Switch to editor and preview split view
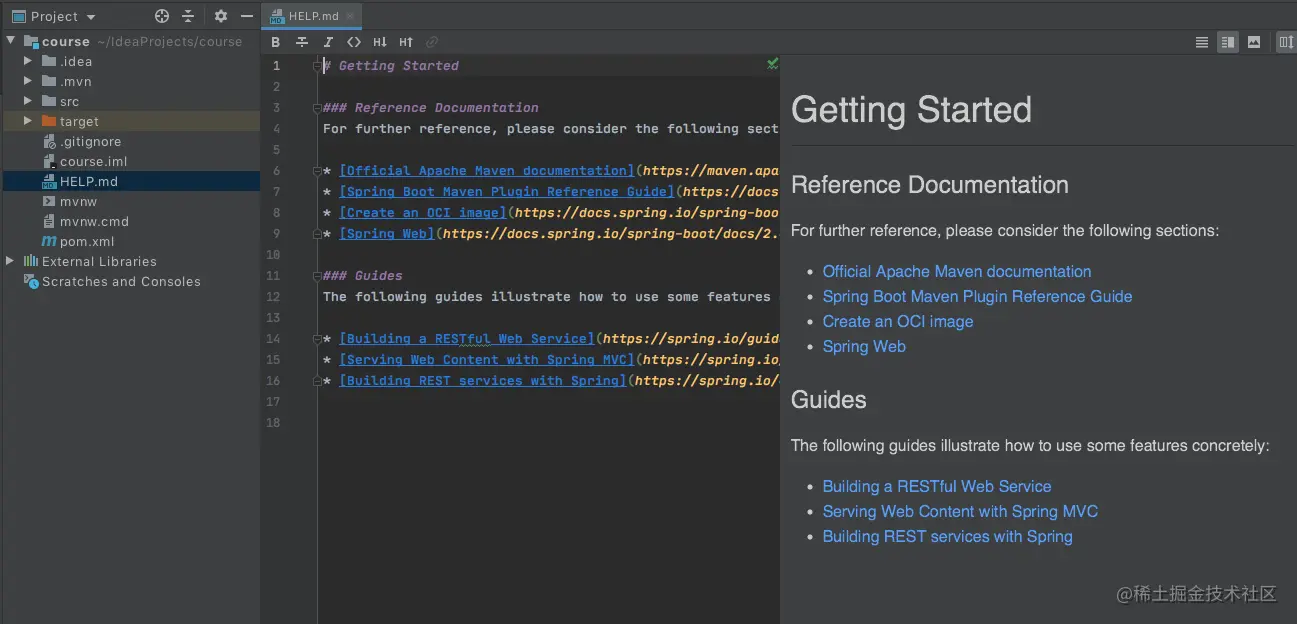This screenshot has height=624, width=1297. (1228, 42)
